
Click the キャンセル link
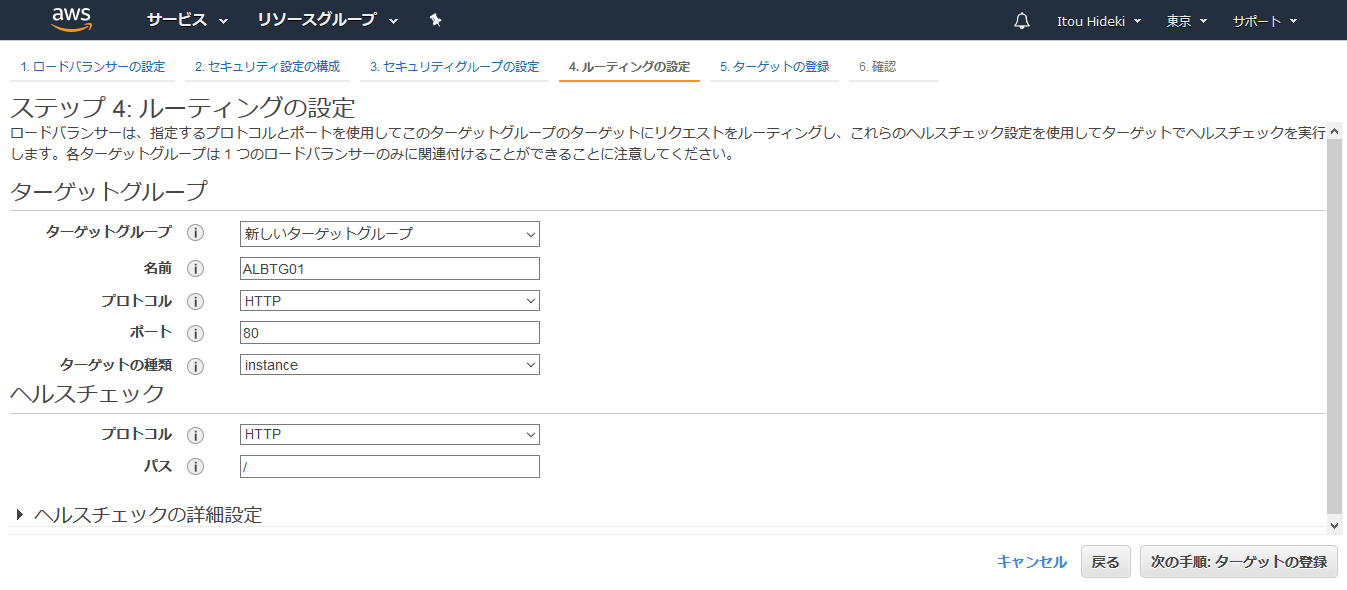1032,562
